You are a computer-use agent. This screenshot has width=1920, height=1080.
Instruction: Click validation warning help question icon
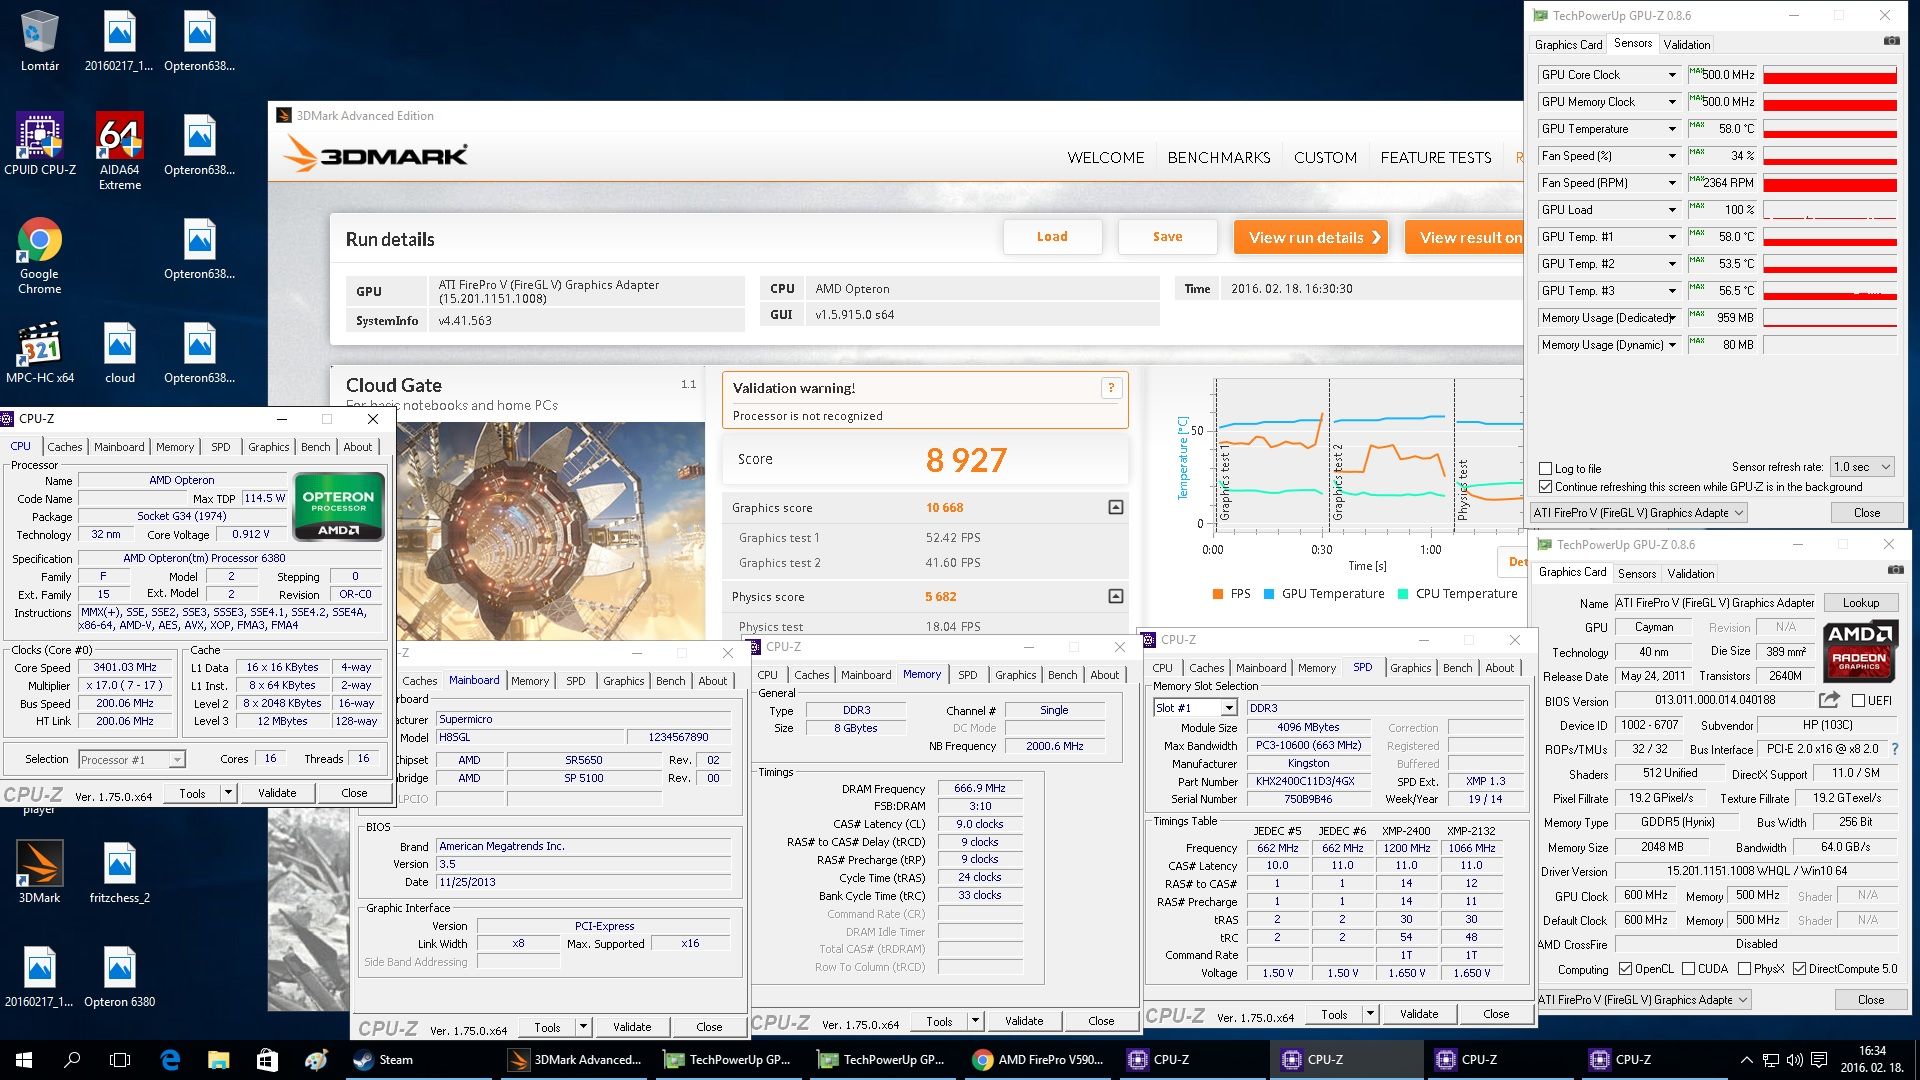pos(1110,388)
